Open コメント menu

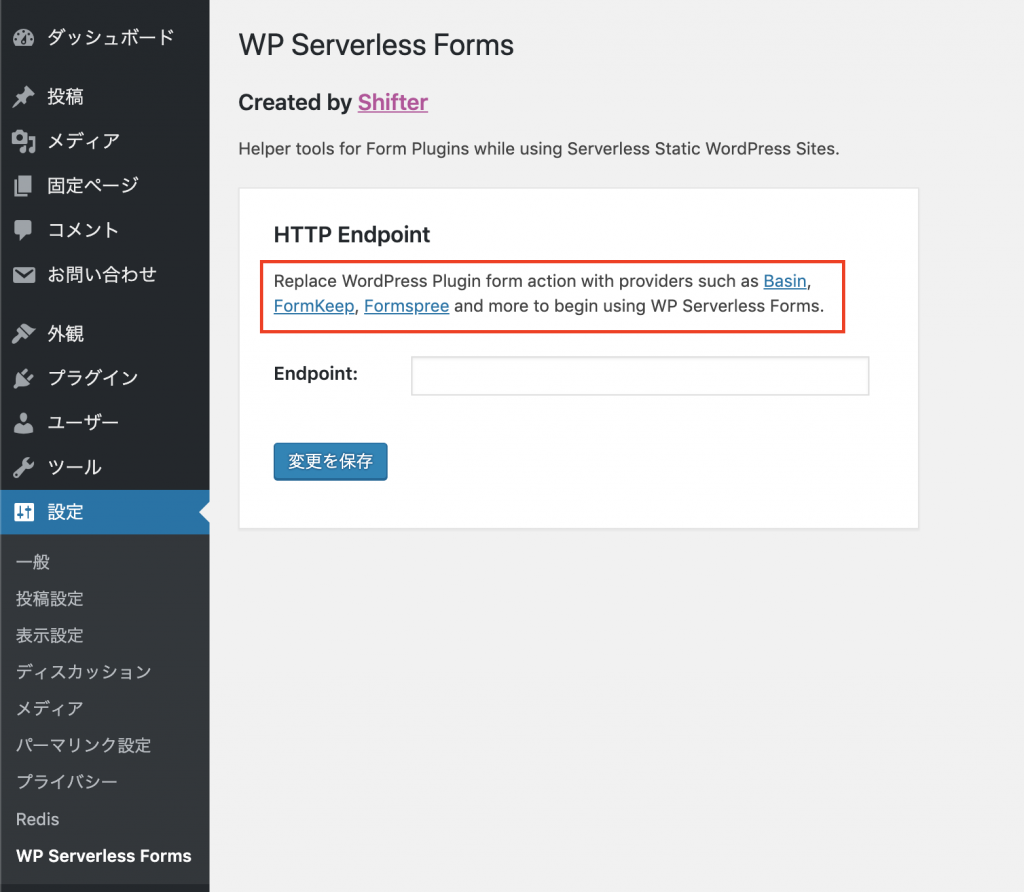point(83,230)
